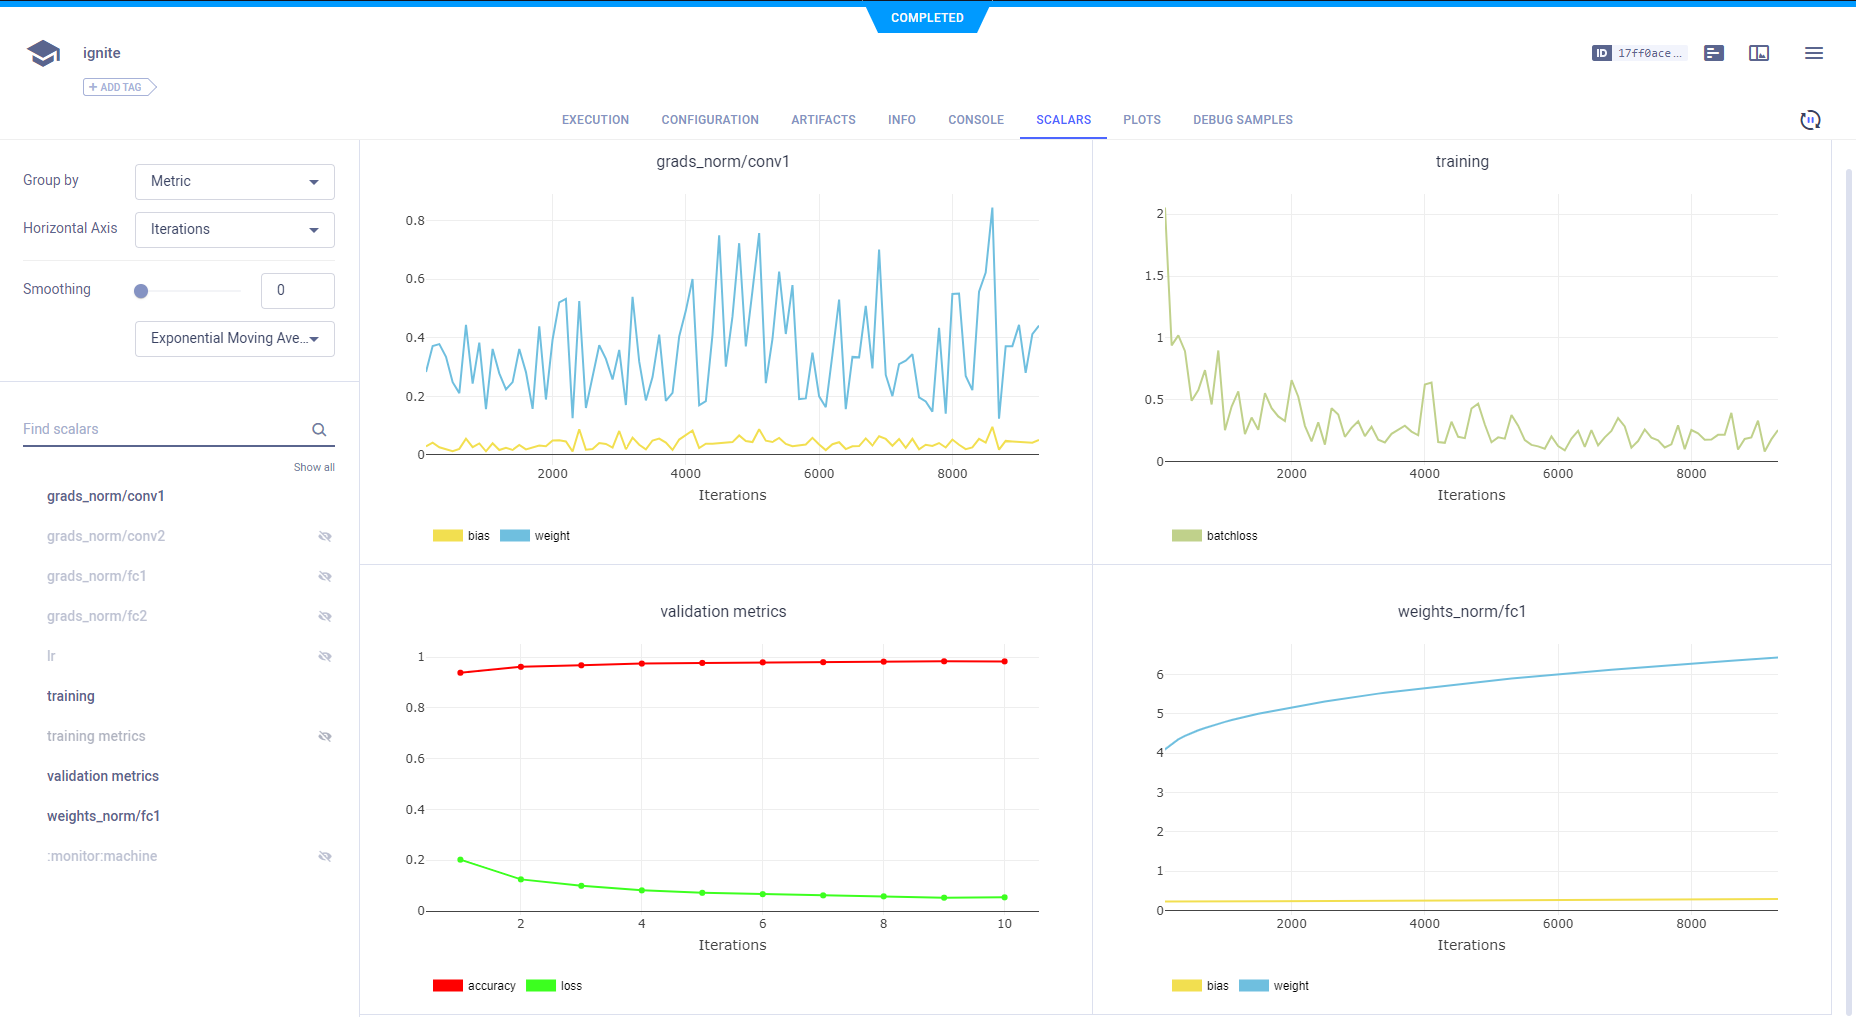Toggle visibility of grads_norm/fc1 scalar

click(x=325, y=577)
